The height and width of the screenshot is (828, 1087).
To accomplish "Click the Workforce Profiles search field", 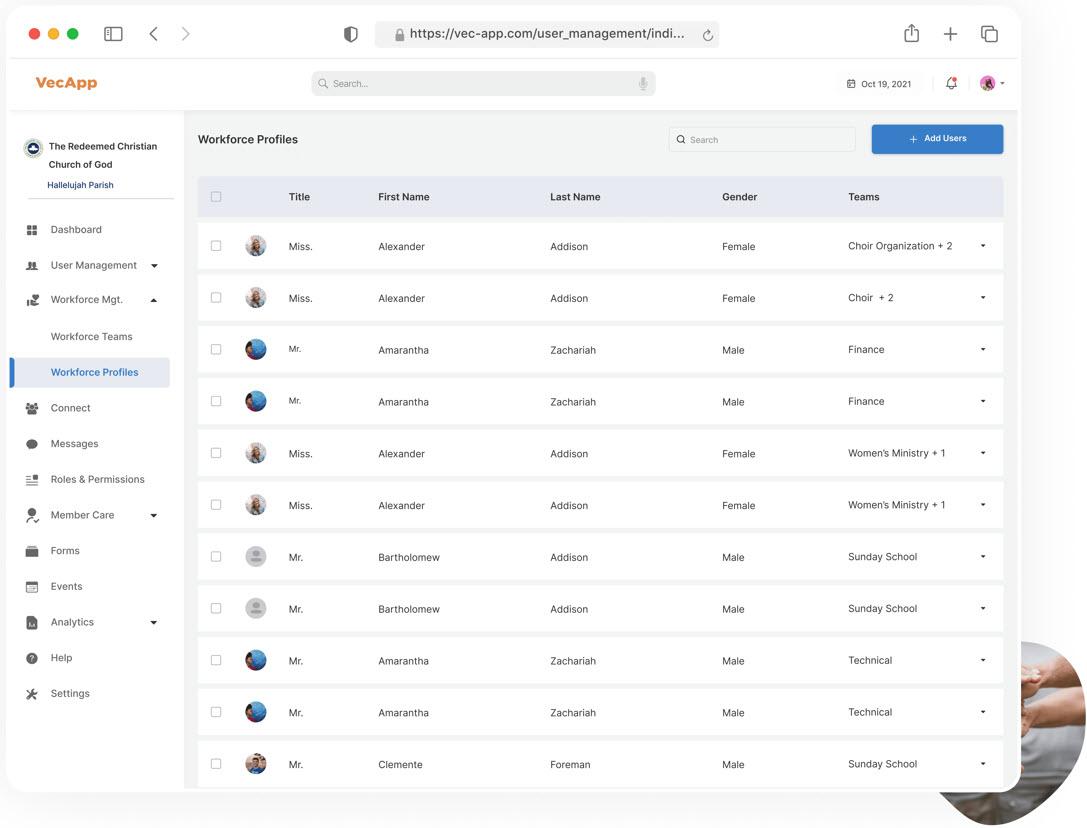I will coord(762,140).
